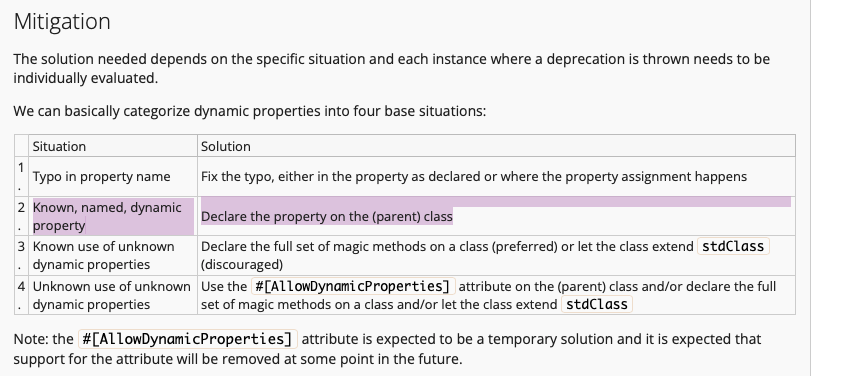The image size is (845, 376).
Task: Click the #[AllowDynamicProperties] code in the table
Action: 352,286
